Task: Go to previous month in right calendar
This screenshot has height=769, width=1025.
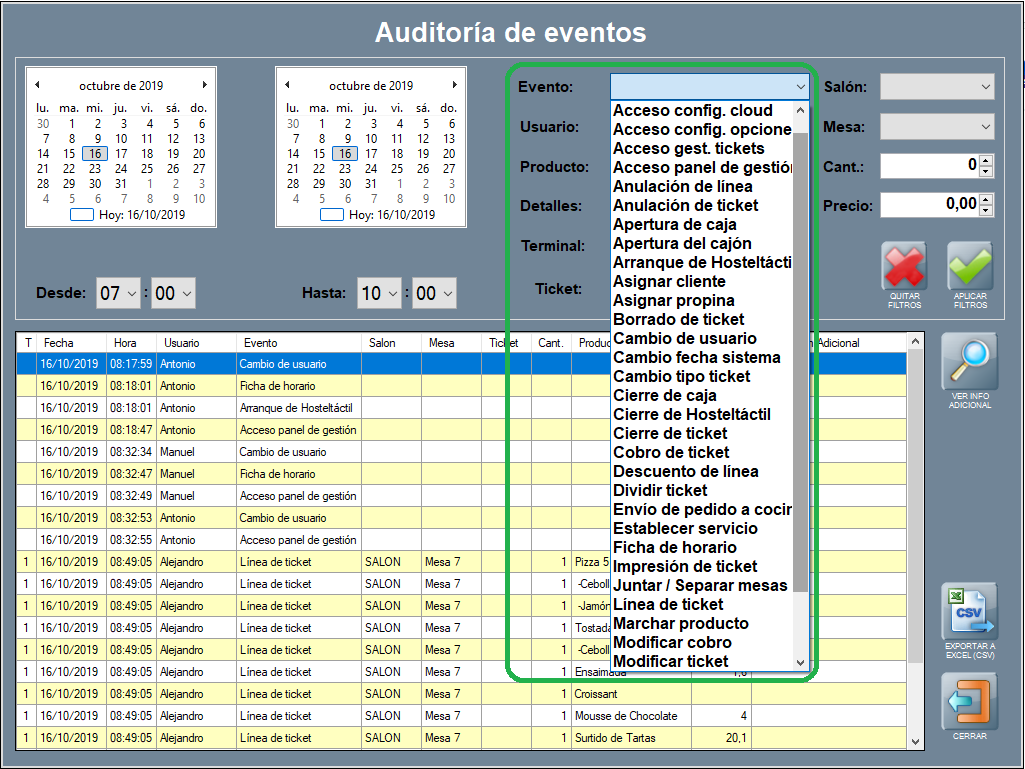Action: pos(287,85)
